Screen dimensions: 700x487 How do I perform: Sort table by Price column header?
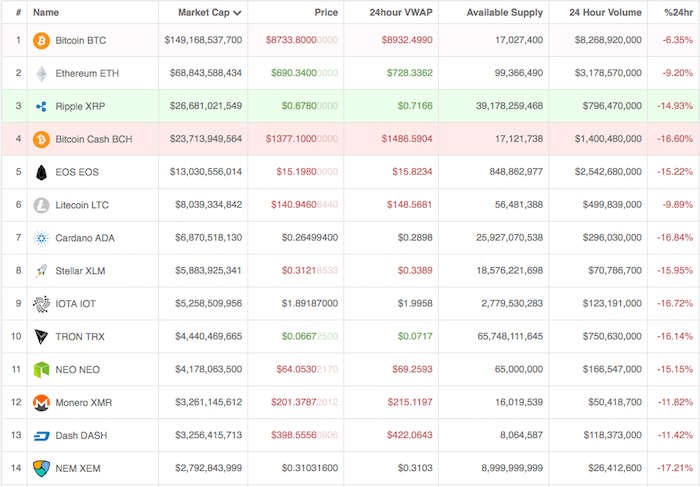point(326,12)
